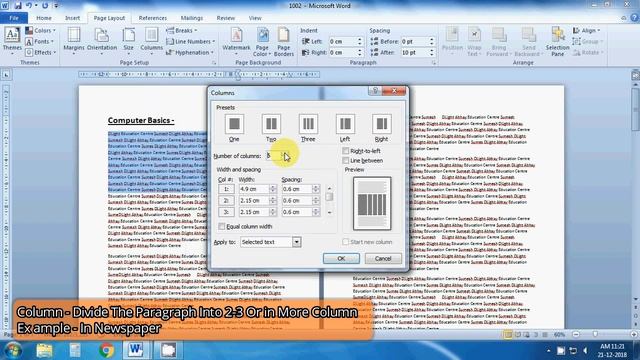Launch Google Chrome from taskbar
The width and height of the screenshot is (640, 360).
click(x=107, y=350)
